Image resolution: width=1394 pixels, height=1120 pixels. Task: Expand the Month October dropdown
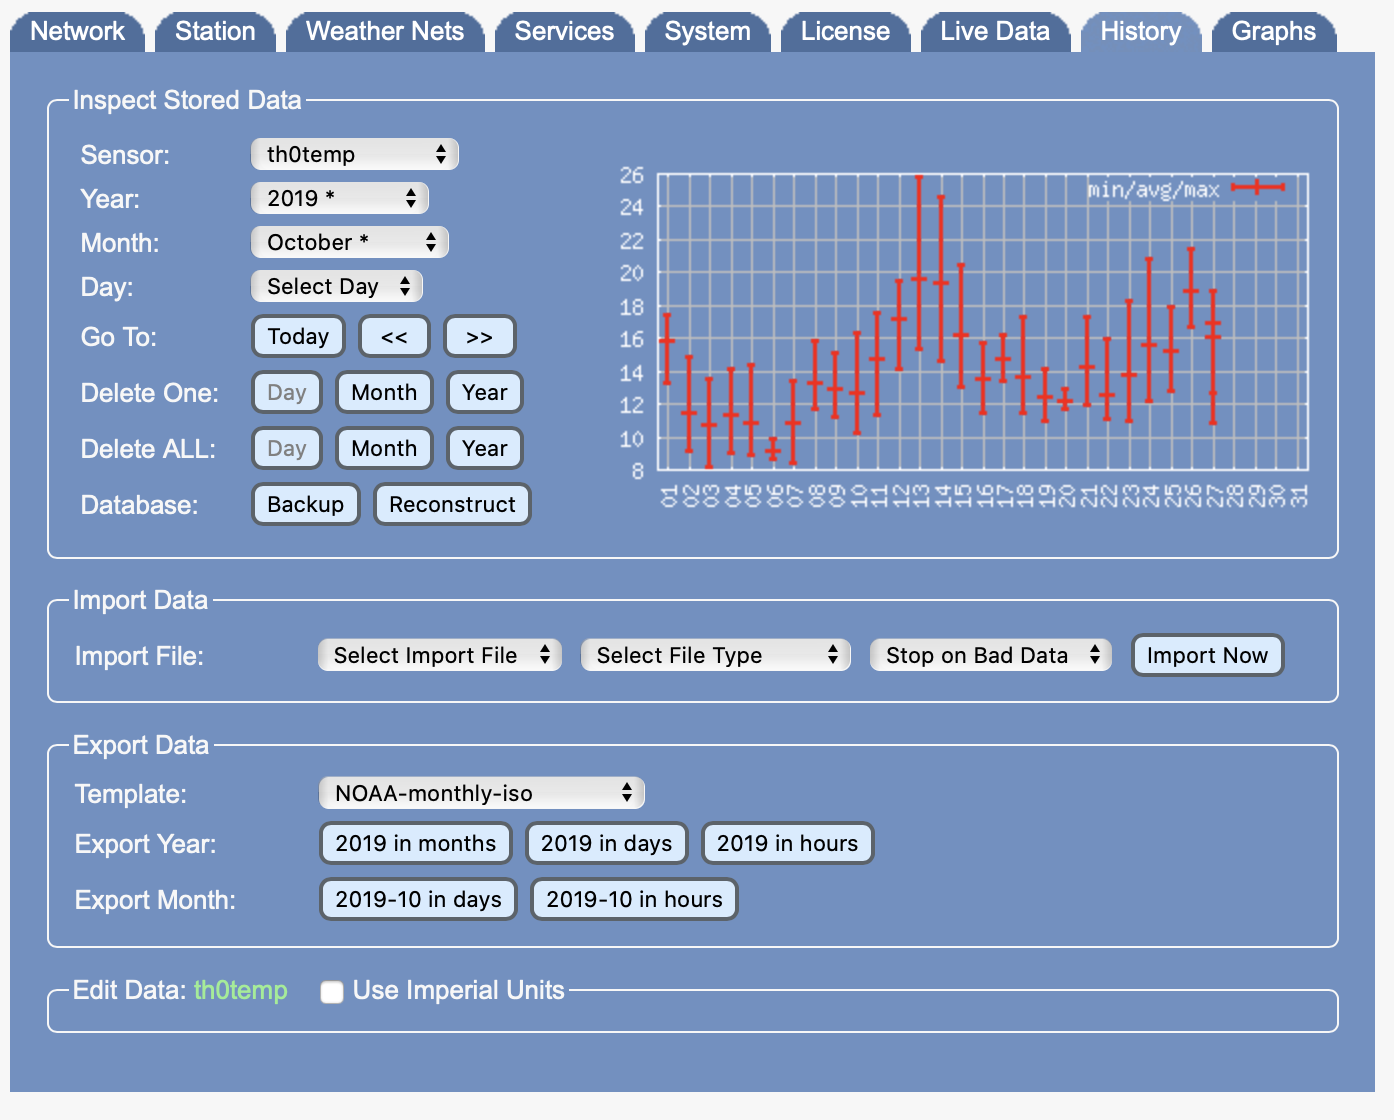(x=349, y=242)
